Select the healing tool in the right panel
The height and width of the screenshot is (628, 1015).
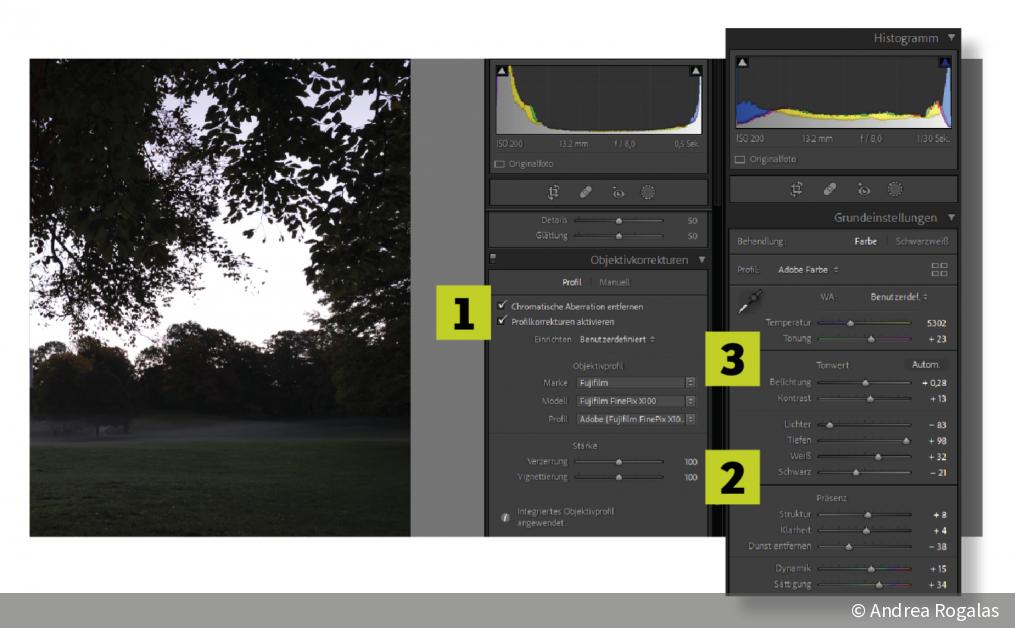pyautogui.click(x=830, y=188)
